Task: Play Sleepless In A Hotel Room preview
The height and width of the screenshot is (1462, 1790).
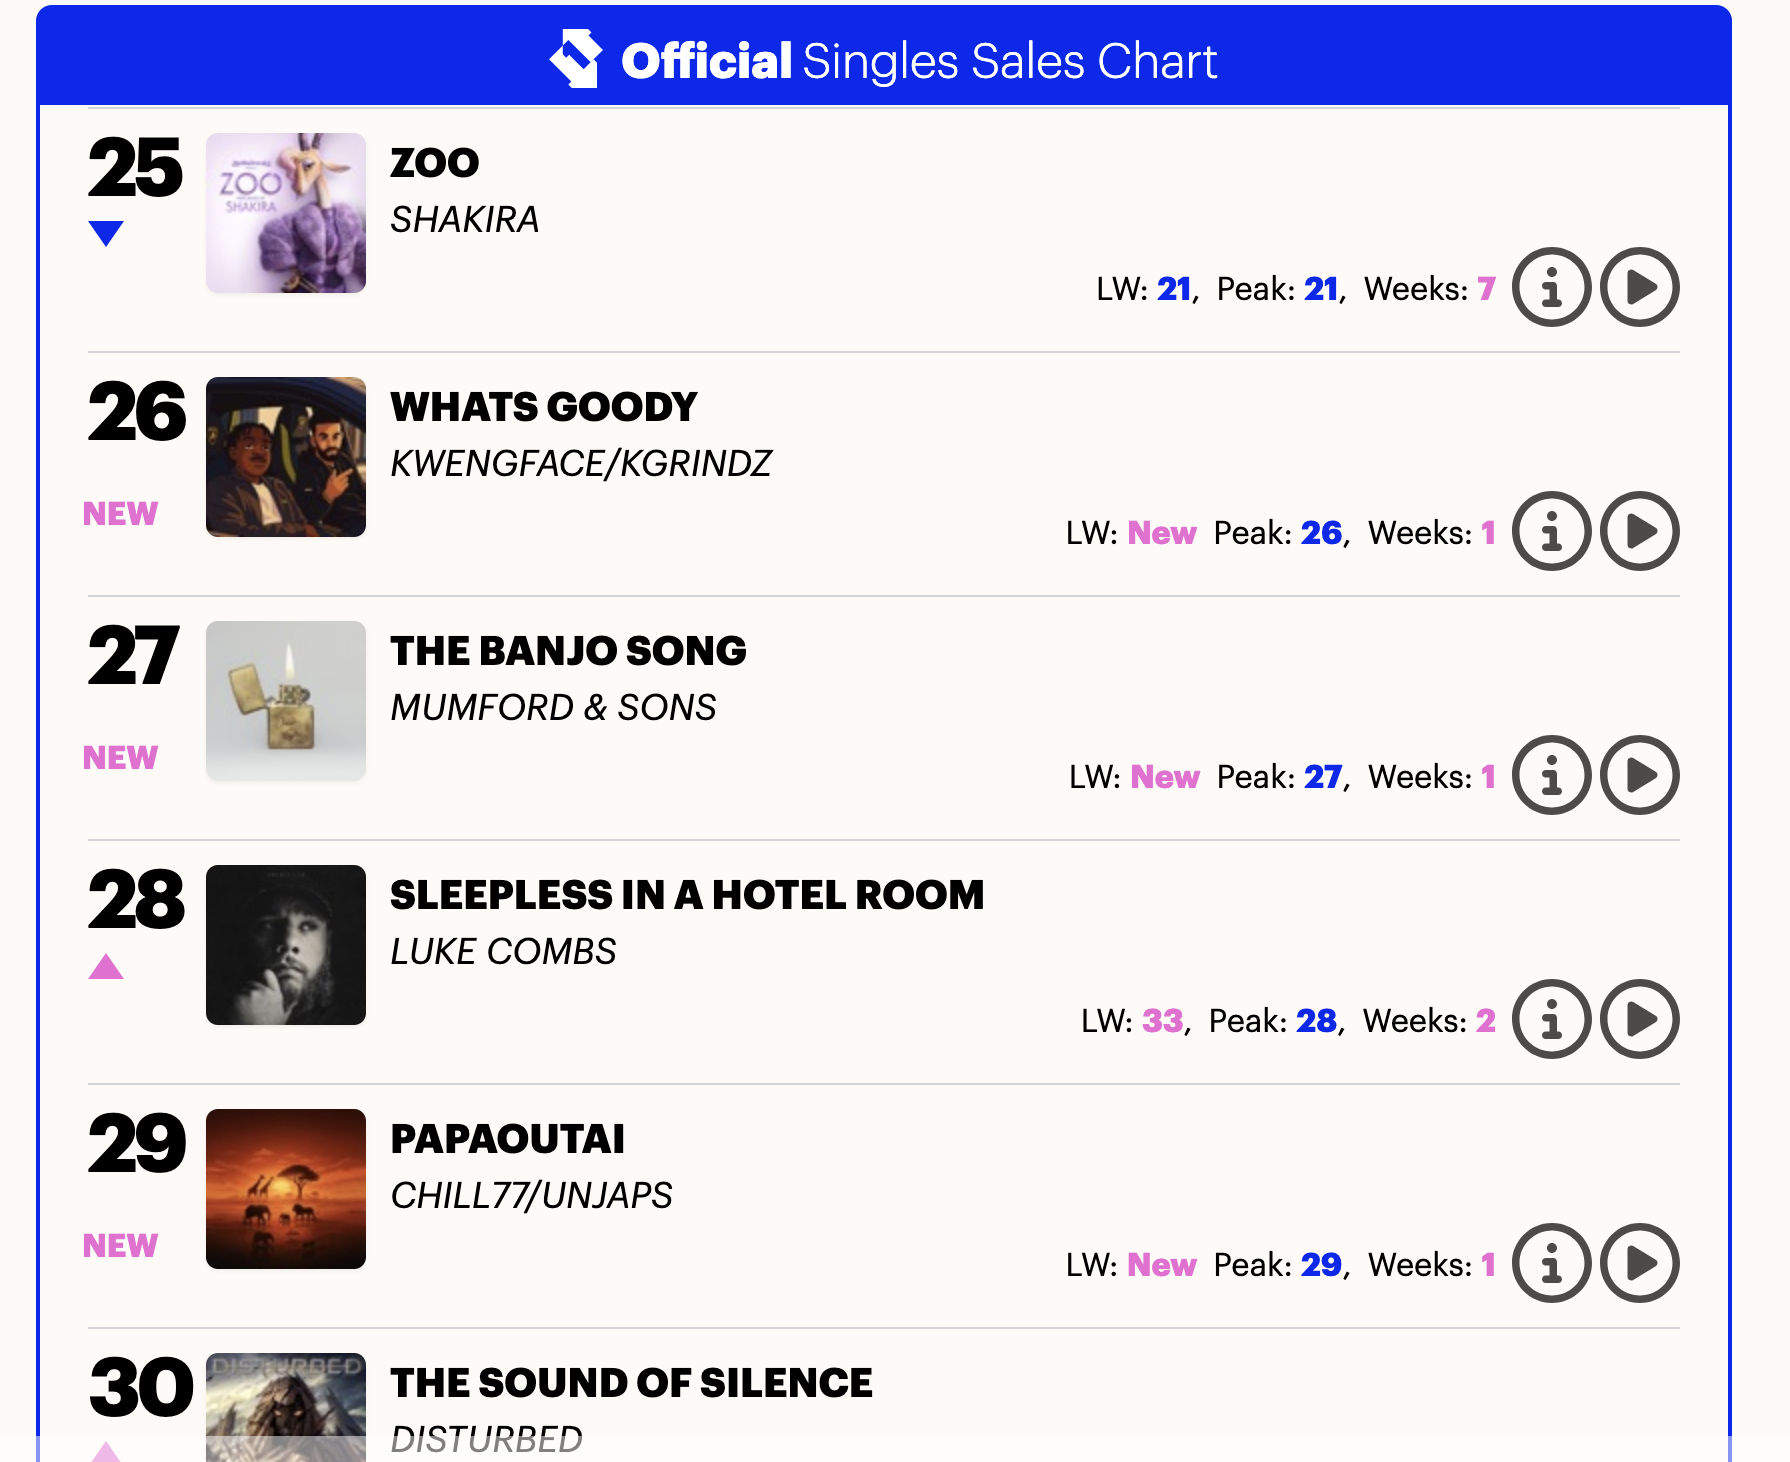Action: (x=1639, y=1020)
